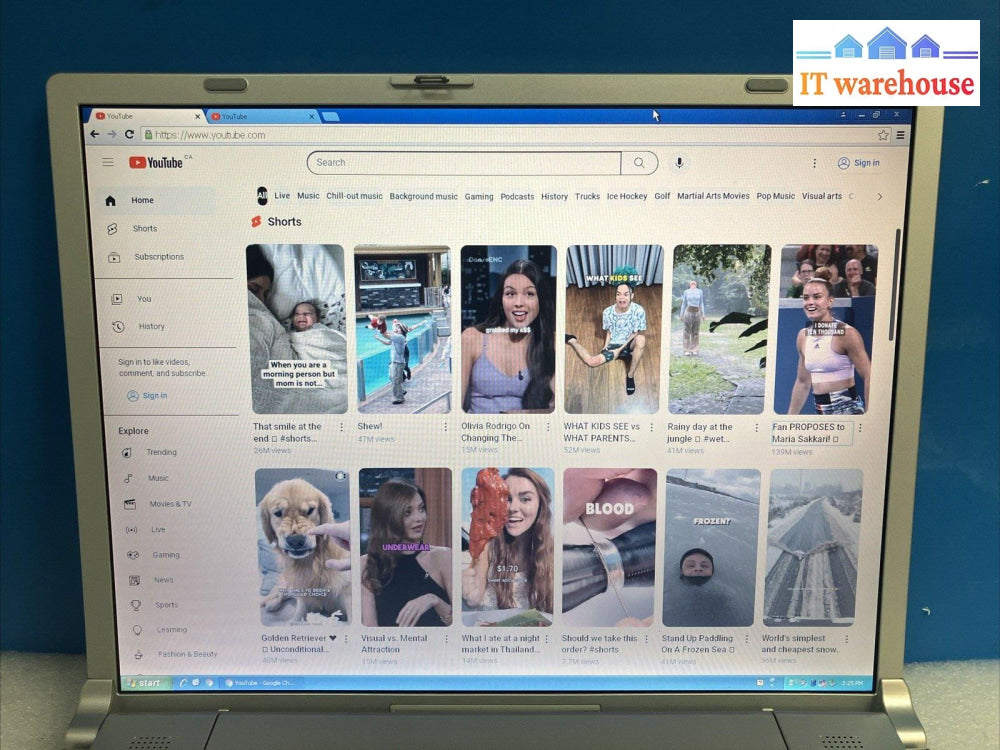Open the hamburger guide menu icon
1000x750 pixels.
click(108, 162)
